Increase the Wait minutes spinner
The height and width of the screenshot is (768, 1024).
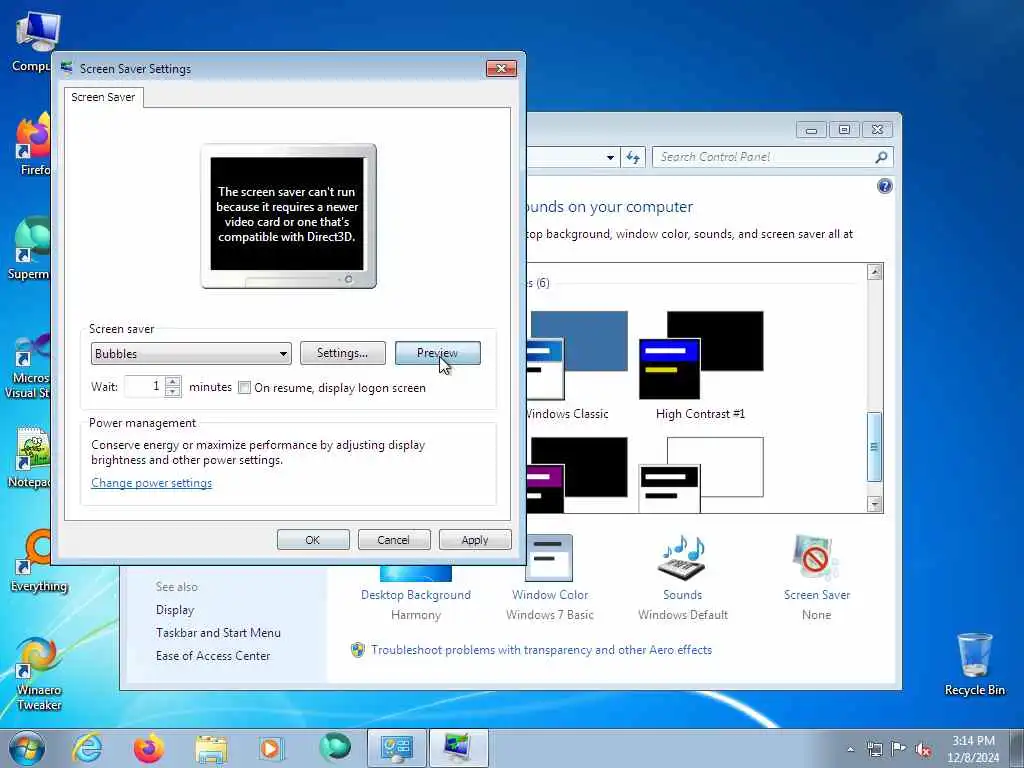[x=172, y=381]
